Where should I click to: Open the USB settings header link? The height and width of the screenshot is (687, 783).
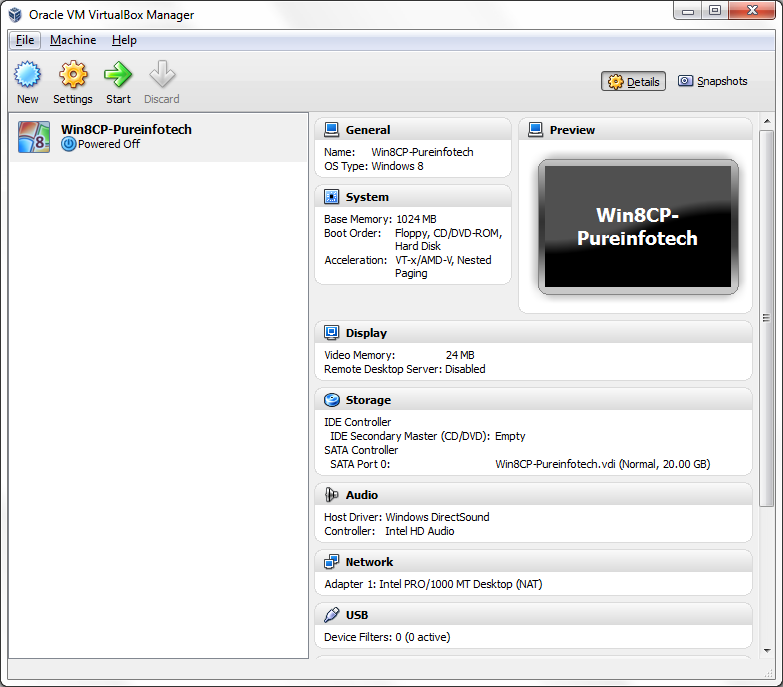[357, 615]
